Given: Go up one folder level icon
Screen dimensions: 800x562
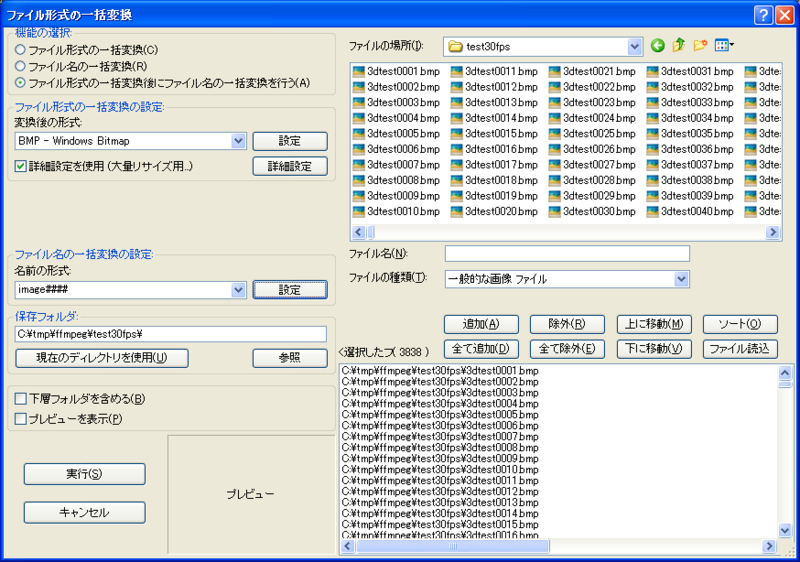Looking at the screenshot, I should coord(679,46).
